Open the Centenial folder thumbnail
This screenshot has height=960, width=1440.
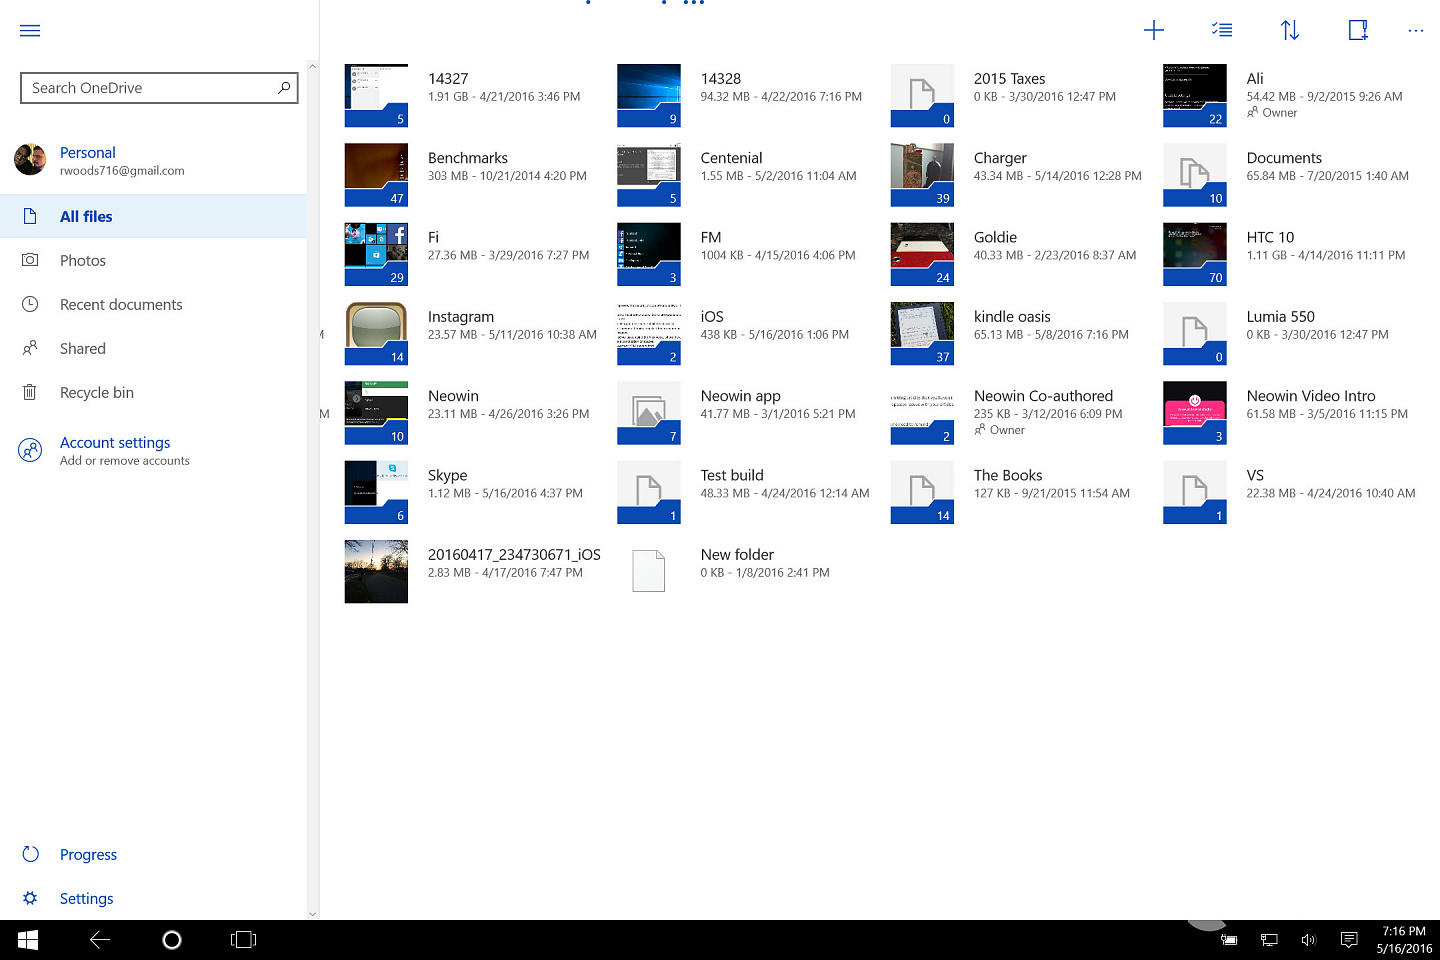[649, 175]
